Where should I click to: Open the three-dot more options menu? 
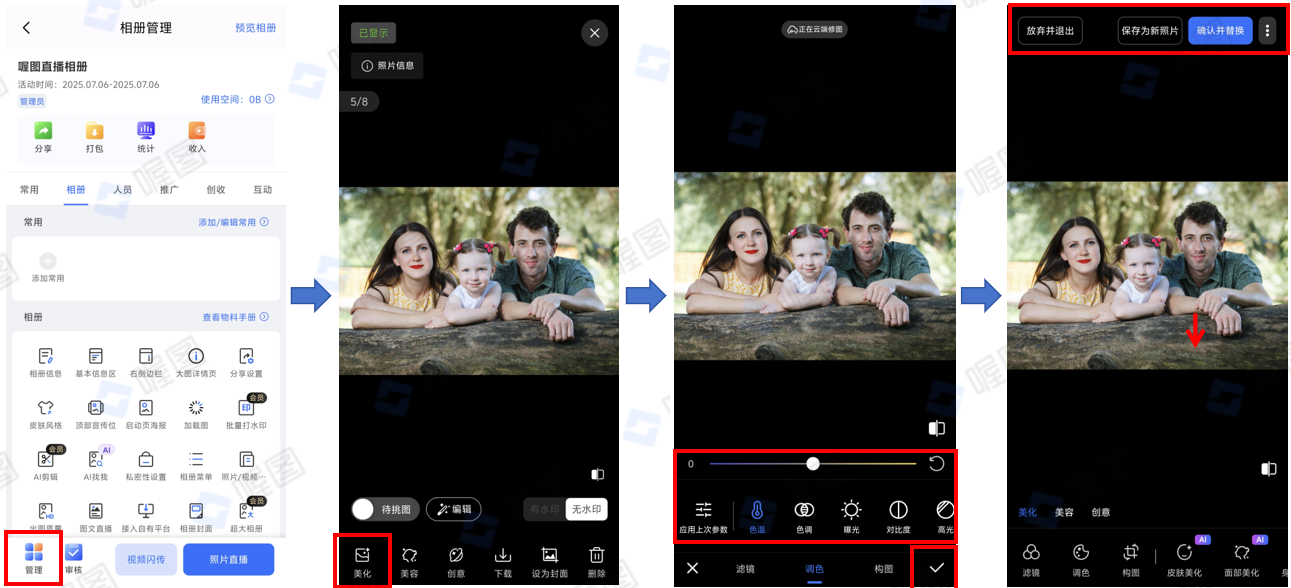point(1268,31)
